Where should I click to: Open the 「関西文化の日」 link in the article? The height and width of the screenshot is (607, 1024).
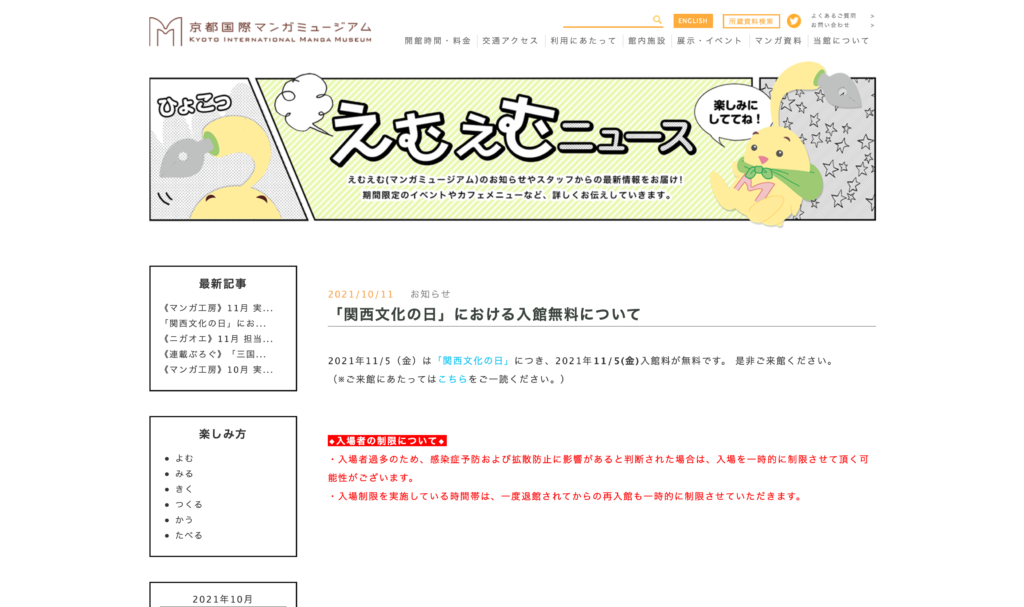point(473,361)
